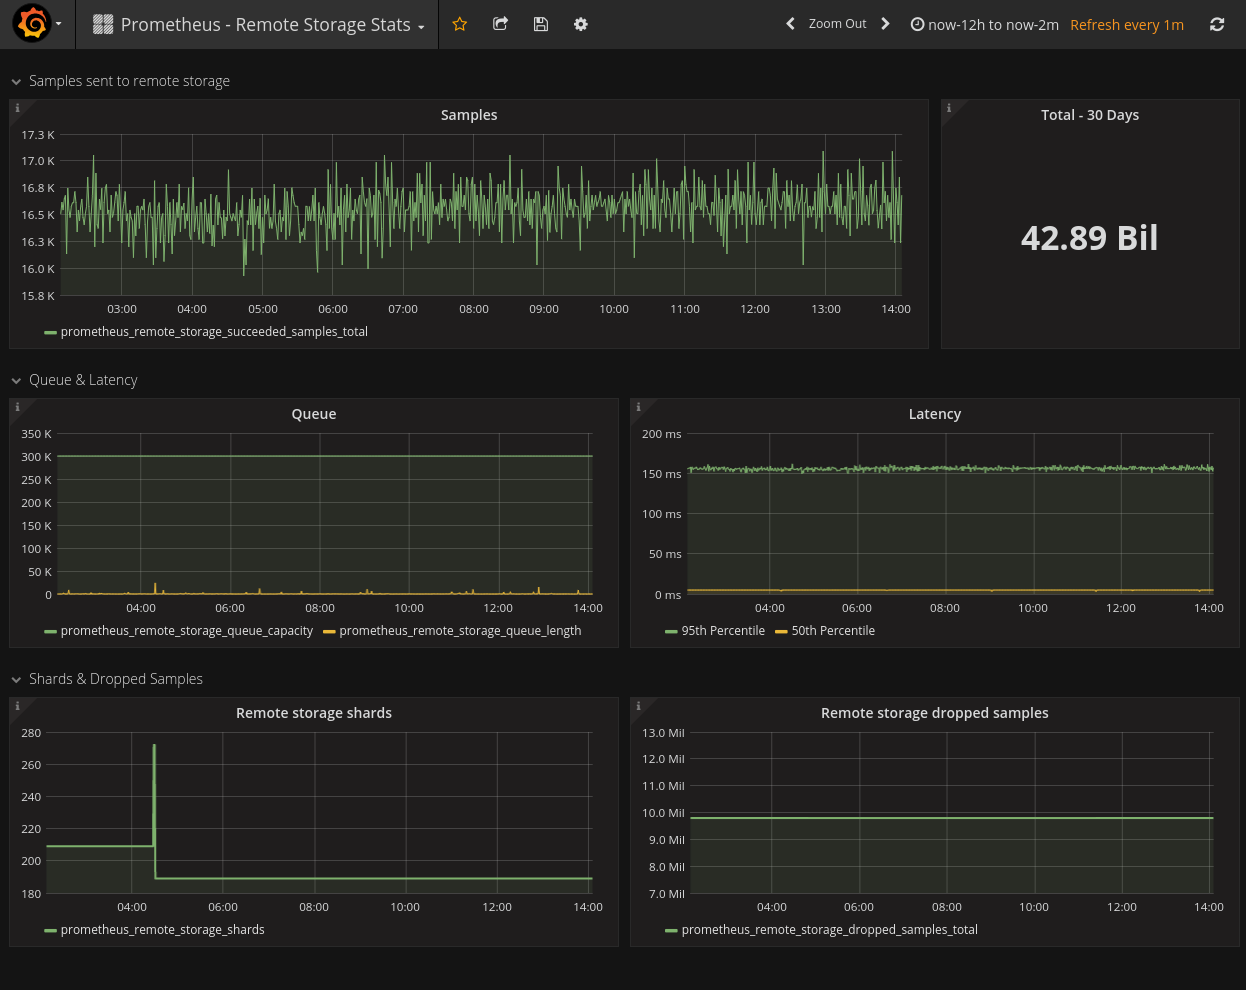
Task: Open the Grafana logo main menu
Action: pyautogui.click(x=33, y=24)
